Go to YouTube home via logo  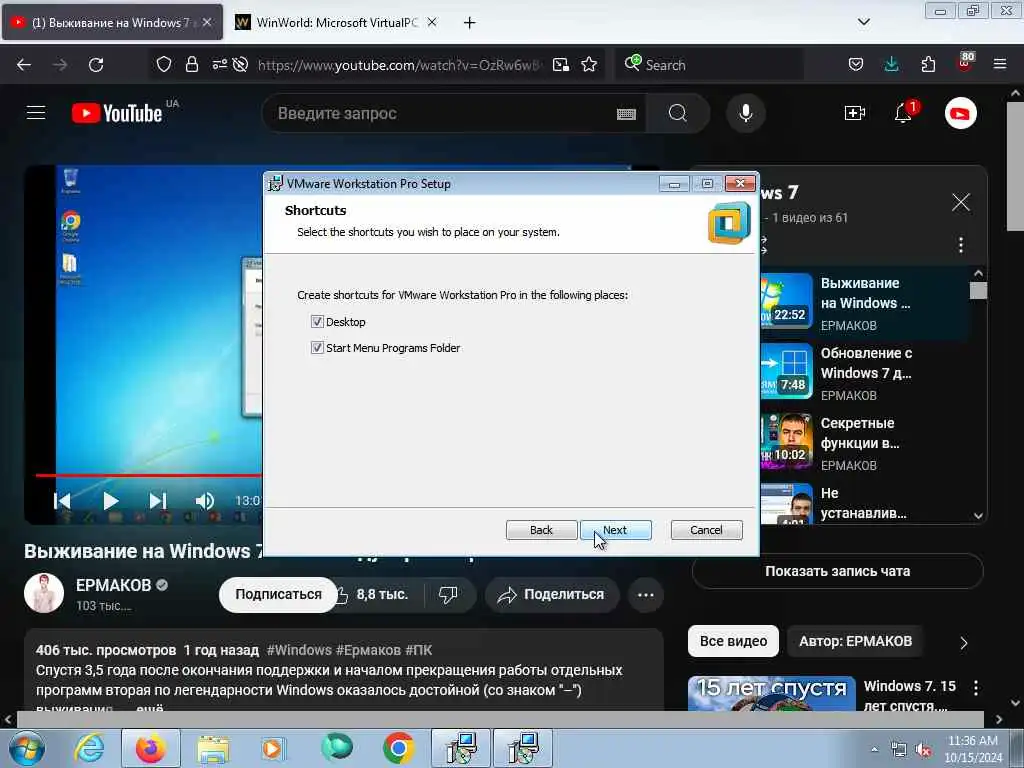118,113
